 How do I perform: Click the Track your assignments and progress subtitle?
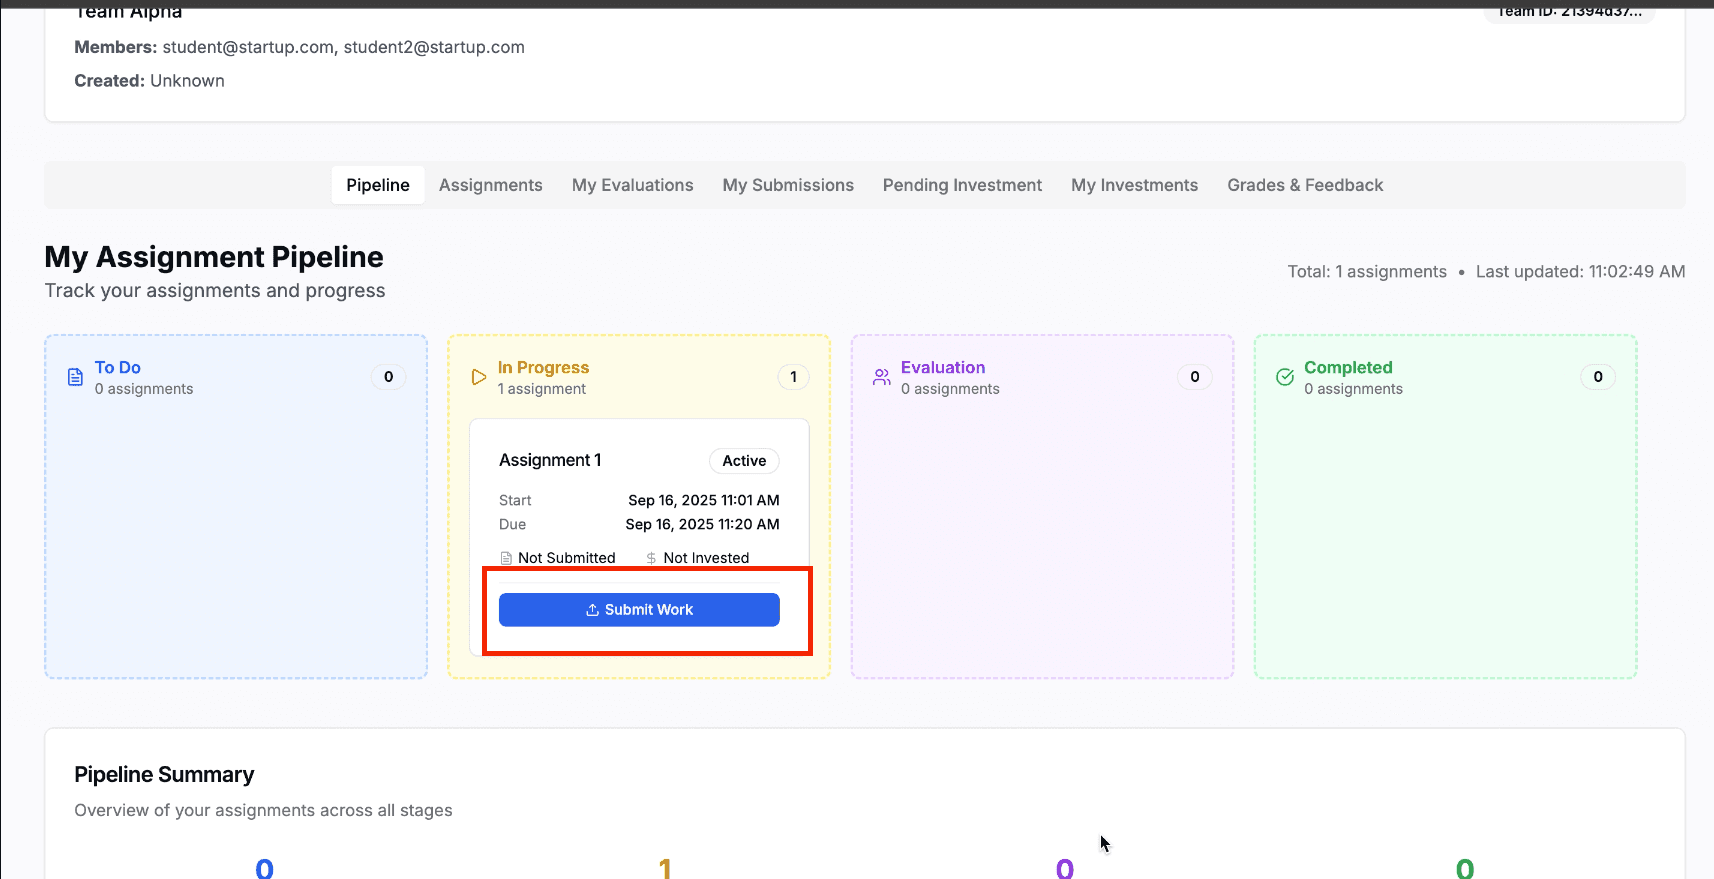pos(215,291)
